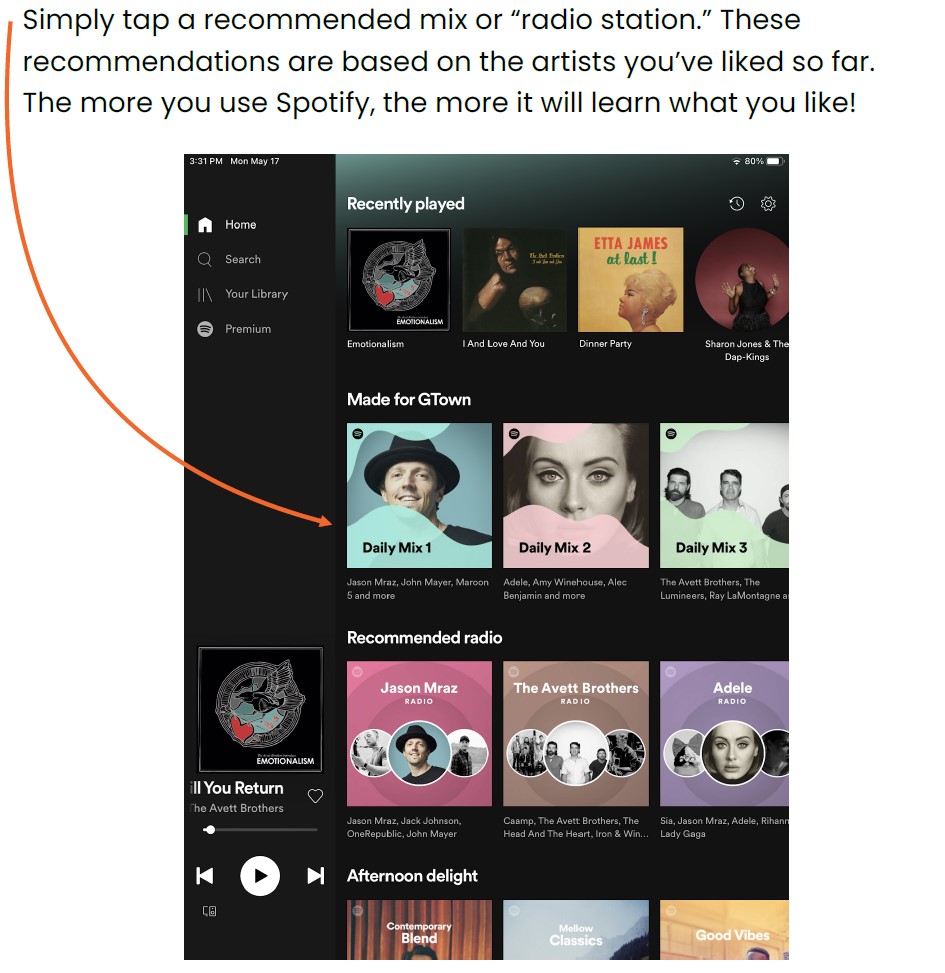Viewport: 945px width, 973px height.
Task: Open Mellow Classics playlist
Action: tap(576, 930)
